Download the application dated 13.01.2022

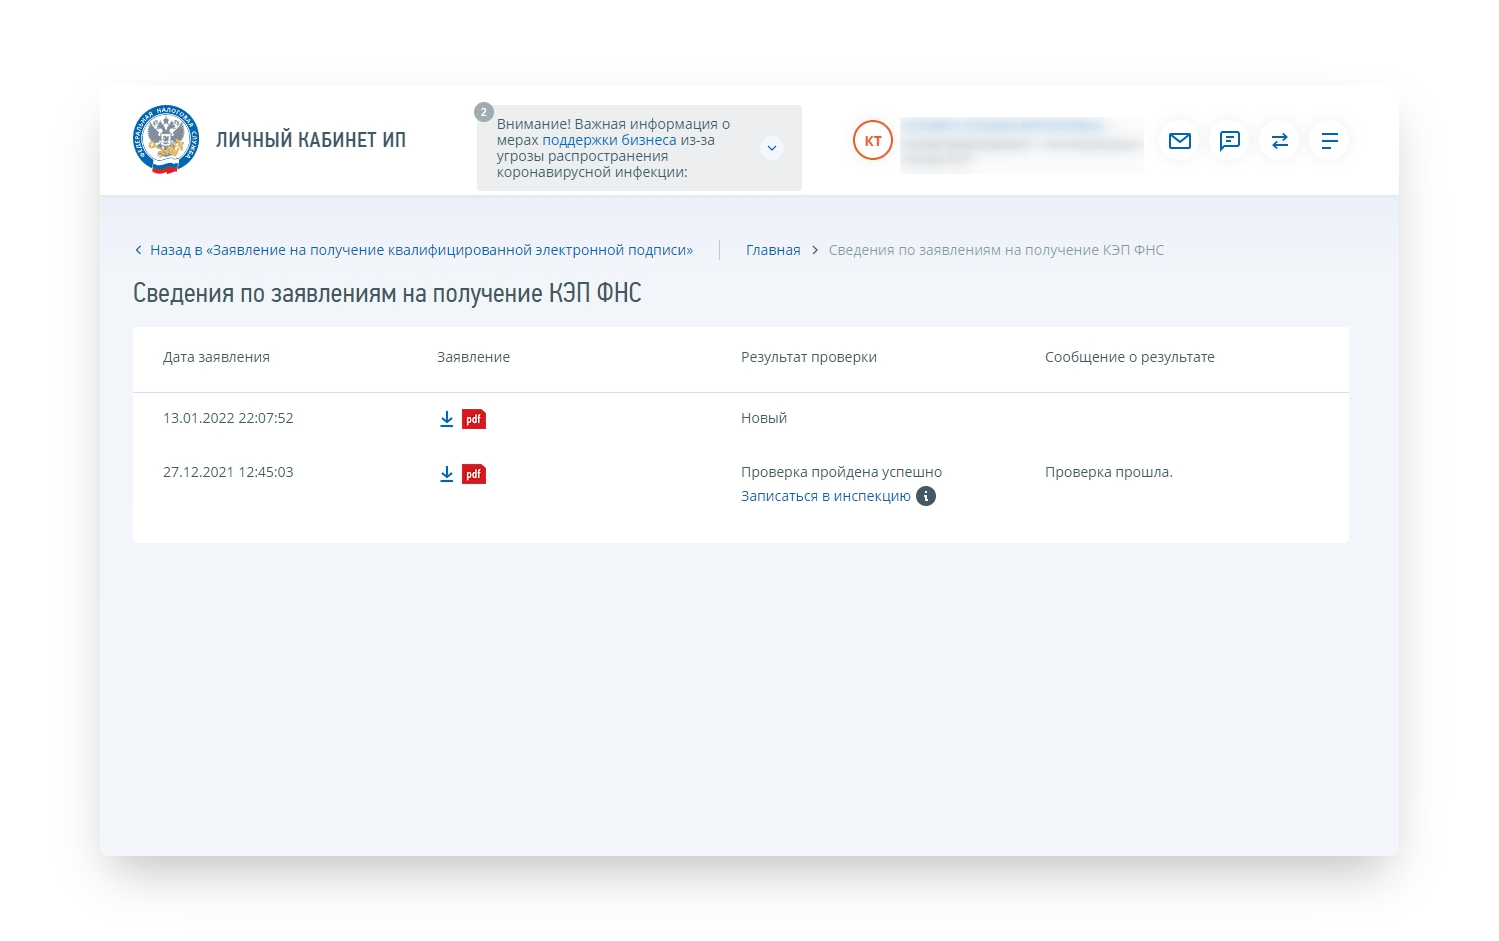[447, 419]
